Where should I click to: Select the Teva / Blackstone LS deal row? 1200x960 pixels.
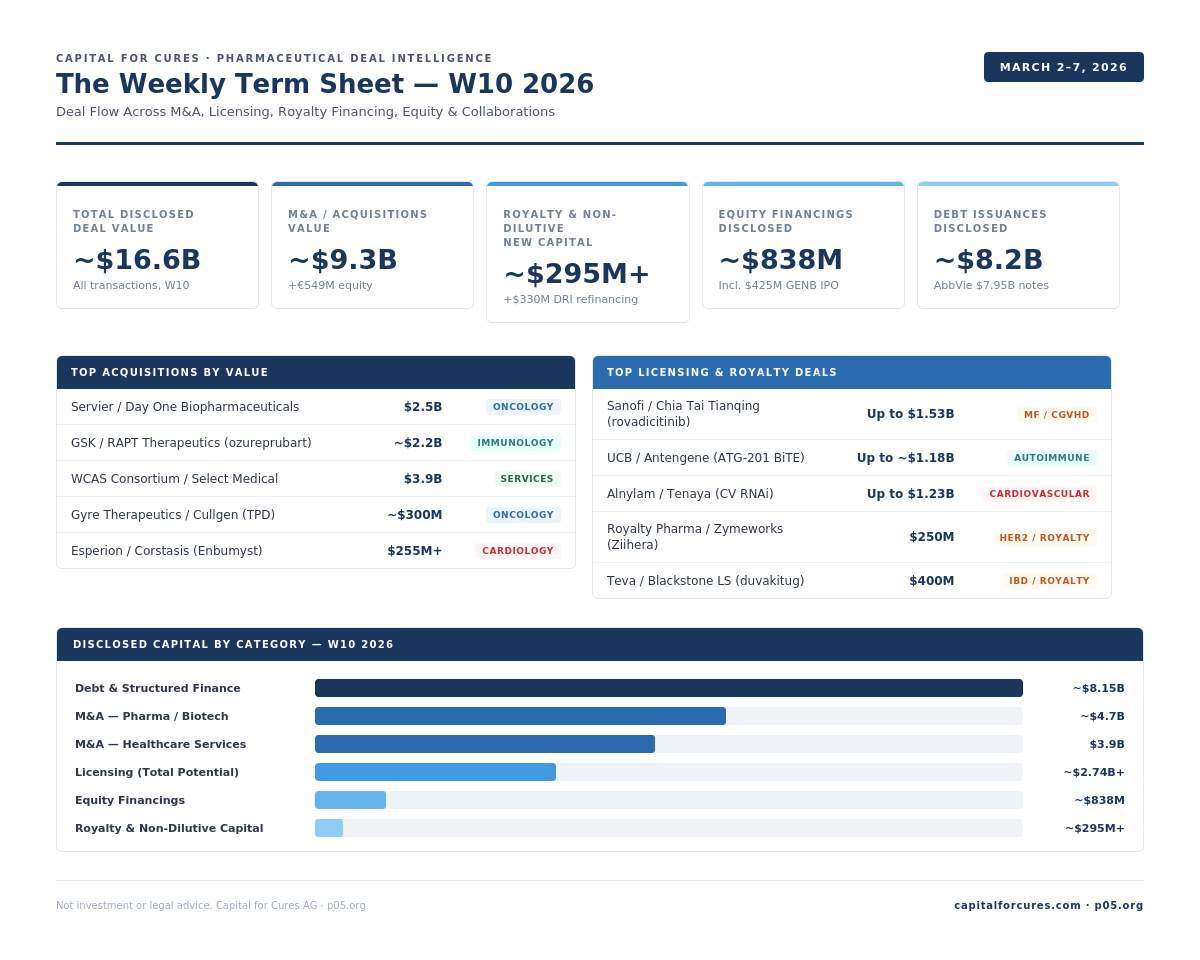point(851,581)
